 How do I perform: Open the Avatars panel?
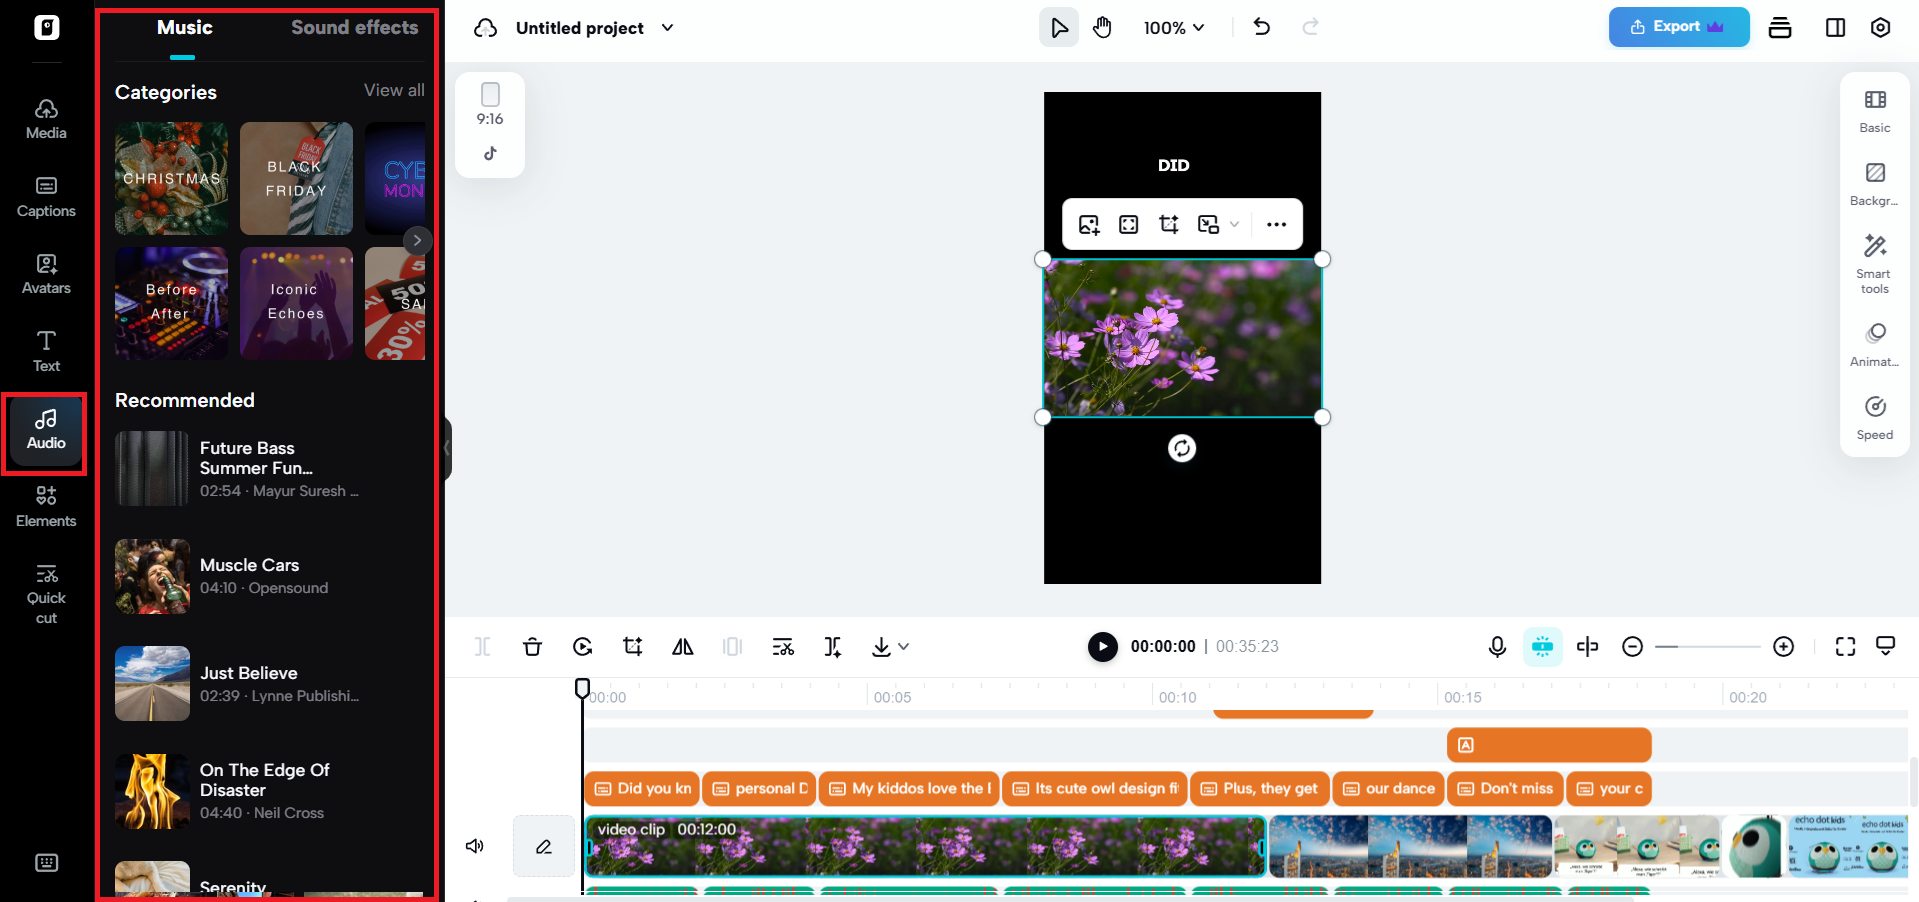point(45,272)
